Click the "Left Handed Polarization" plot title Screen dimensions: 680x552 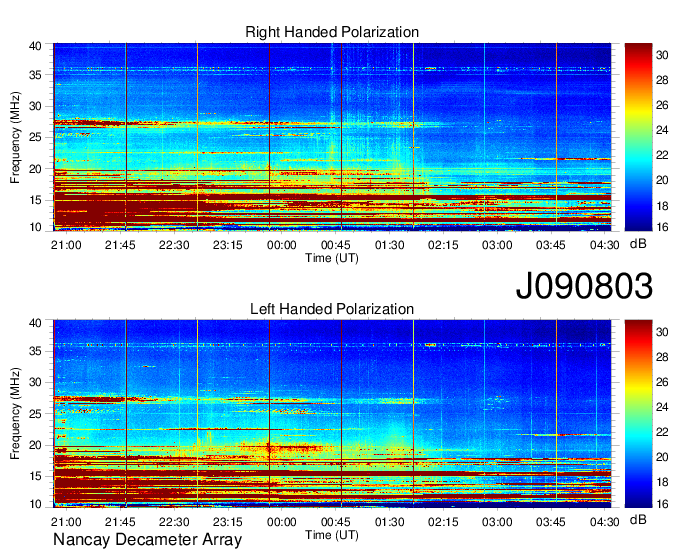coord(332,309)
